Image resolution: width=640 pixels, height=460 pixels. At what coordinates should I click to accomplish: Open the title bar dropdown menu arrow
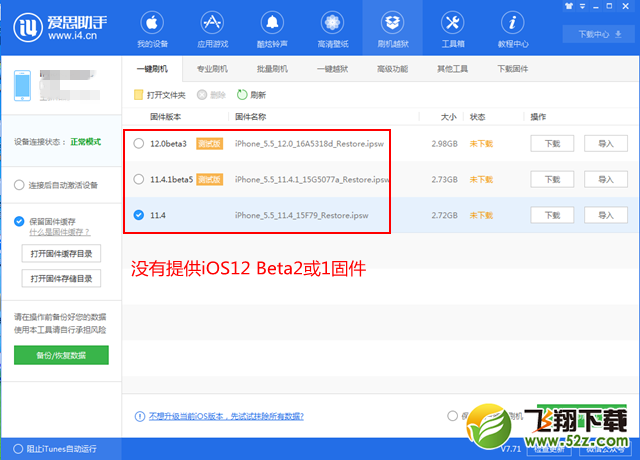[x=582, y=6]
